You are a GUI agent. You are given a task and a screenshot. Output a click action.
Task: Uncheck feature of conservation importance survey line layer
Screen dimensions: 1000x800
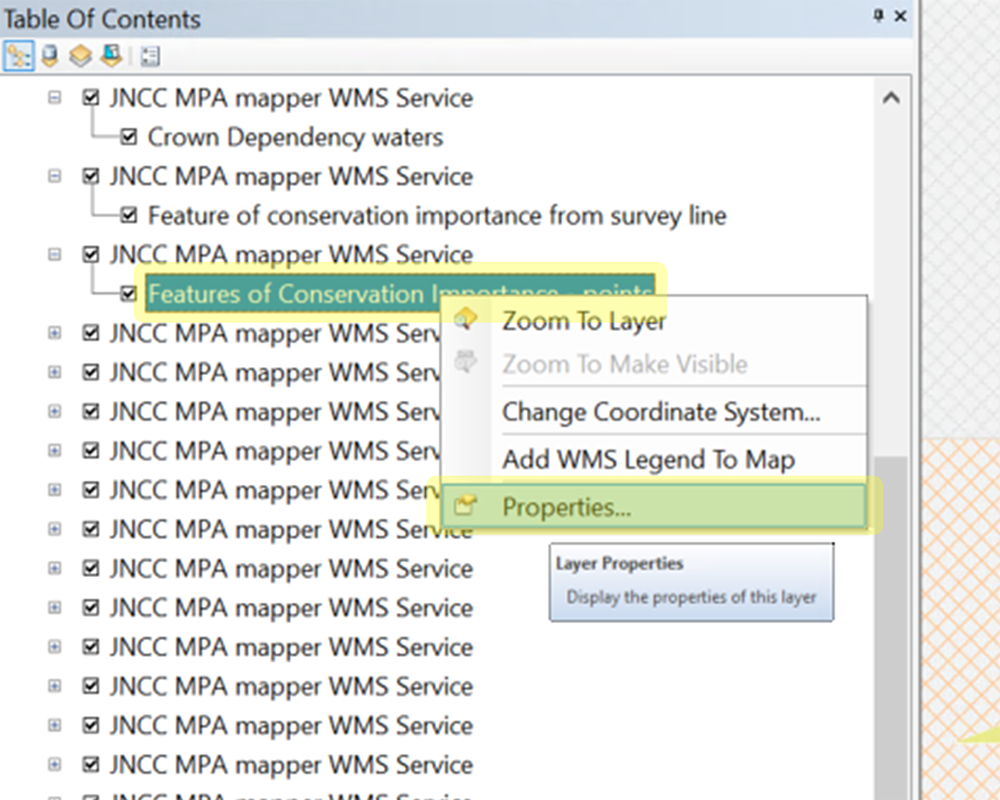[x=129, y=215]
